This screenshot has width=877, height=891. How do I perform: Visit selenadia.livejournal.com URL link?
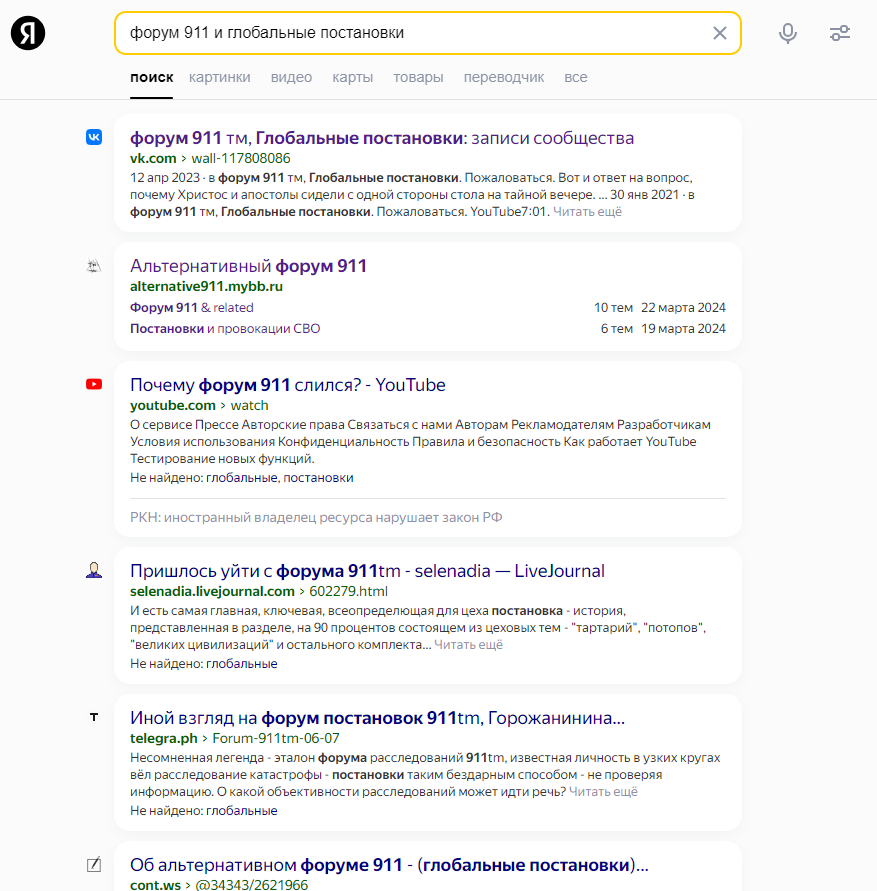click(x=259, y=591)
